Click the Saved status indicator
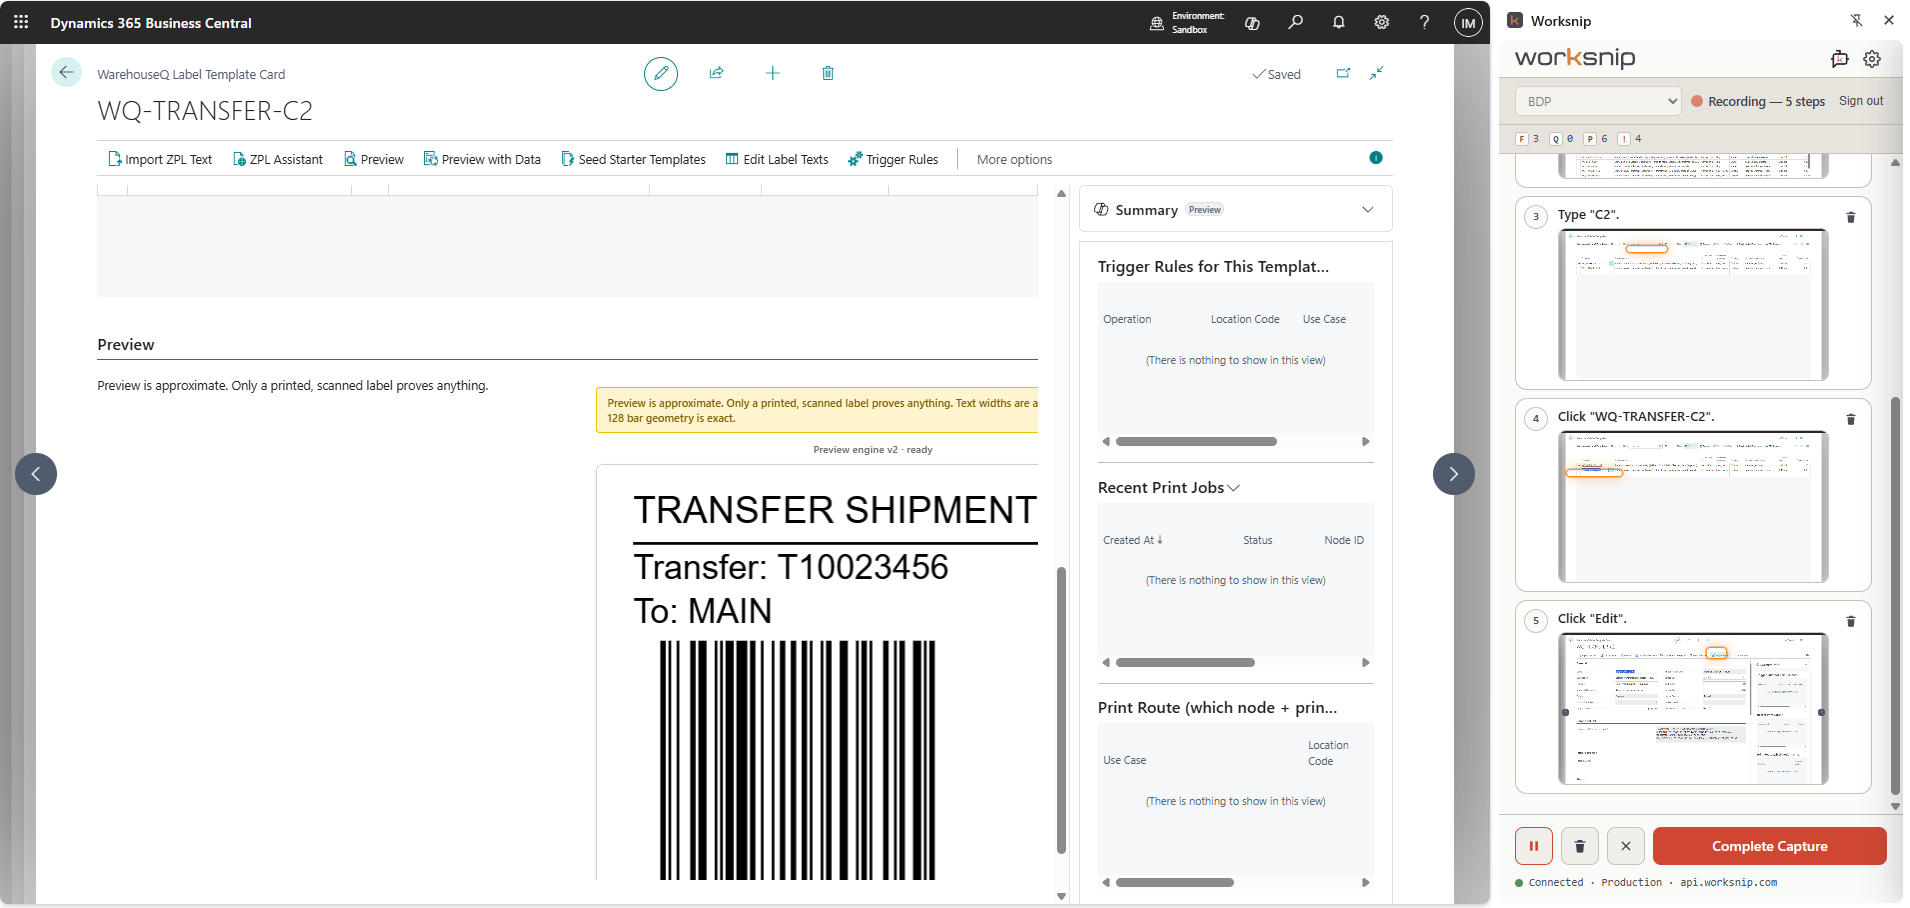 1277,74
